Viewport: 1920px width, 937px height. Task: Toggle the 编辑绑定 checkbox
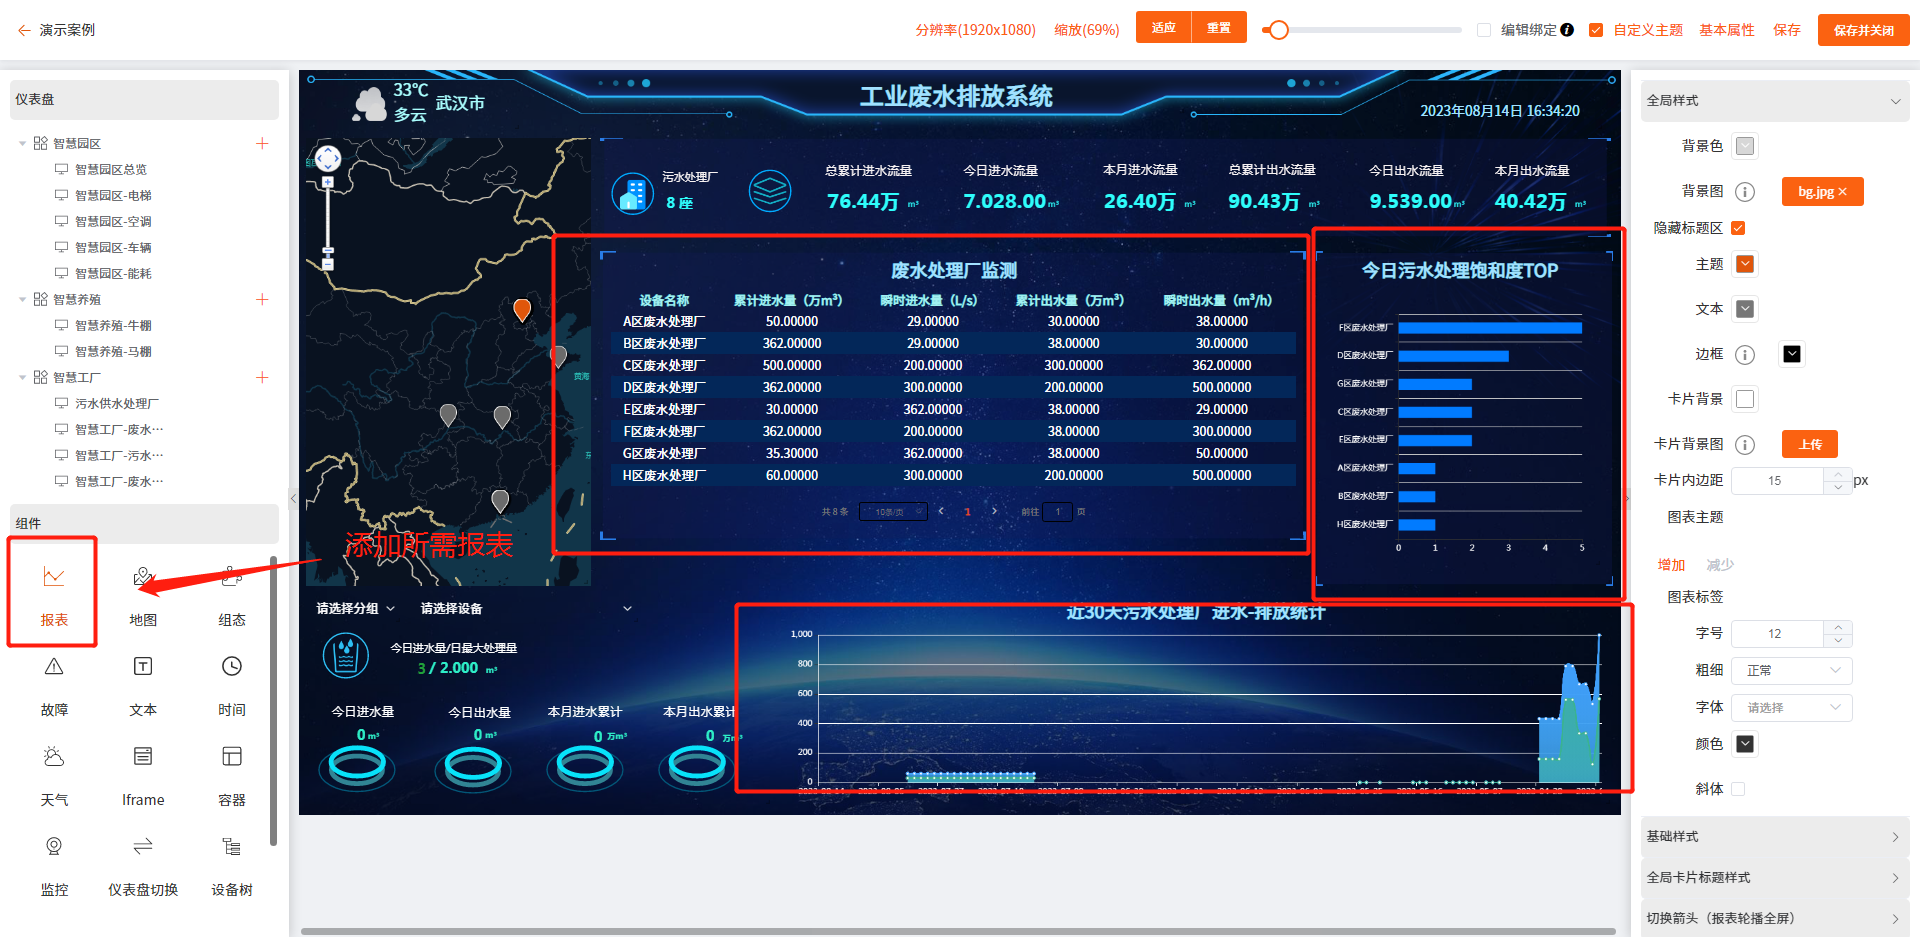click(1484, 30)
